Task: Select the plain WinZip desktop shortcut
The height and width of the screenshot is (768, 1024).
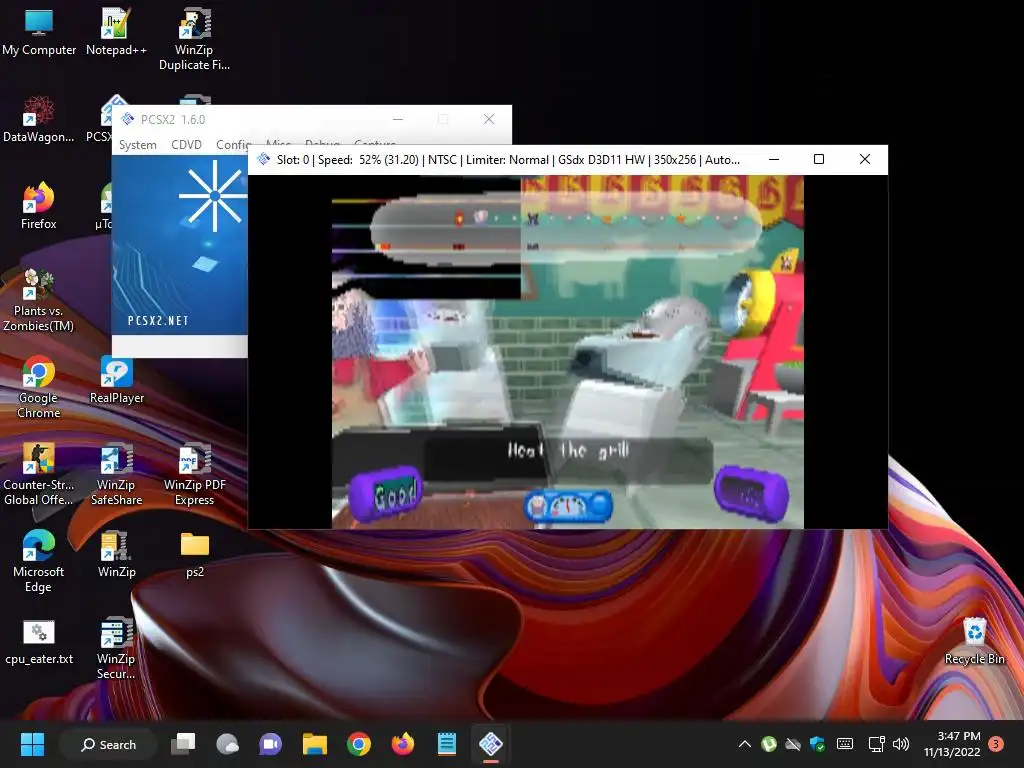Action: pyautogui.click(x=116, y=554)
